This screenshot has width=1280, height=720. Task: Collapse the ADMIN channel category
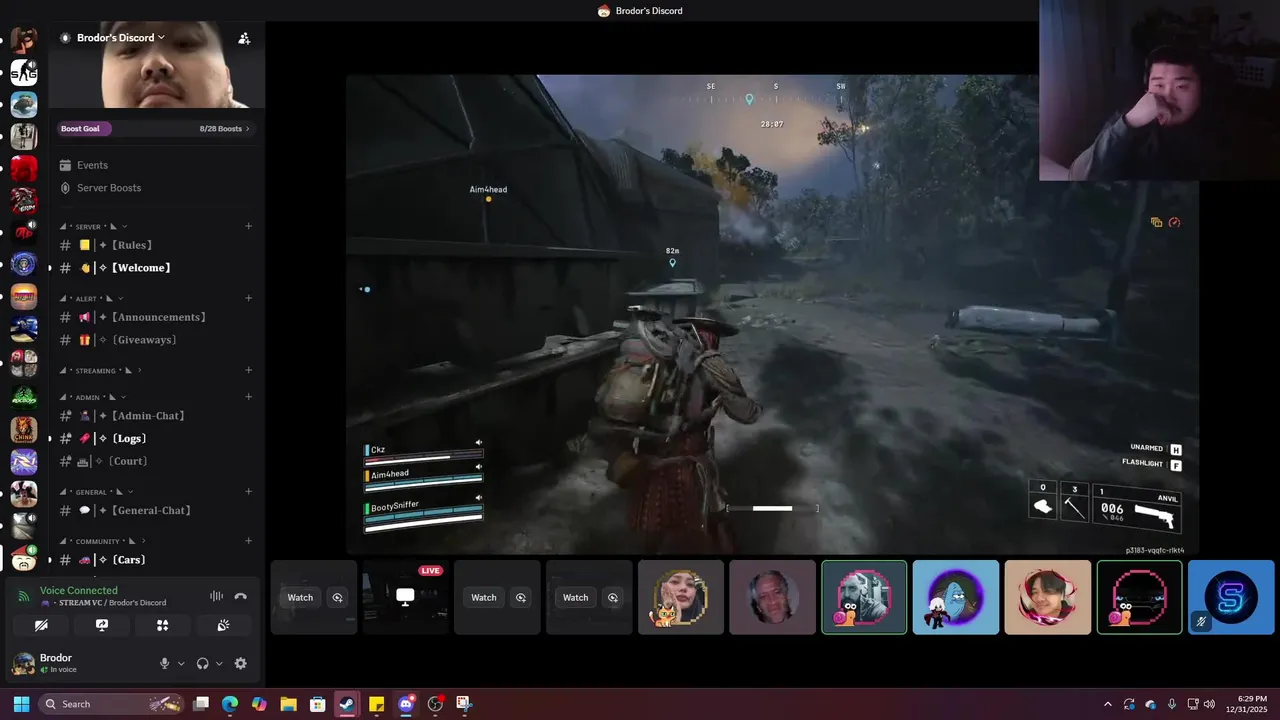coord(91,397)
